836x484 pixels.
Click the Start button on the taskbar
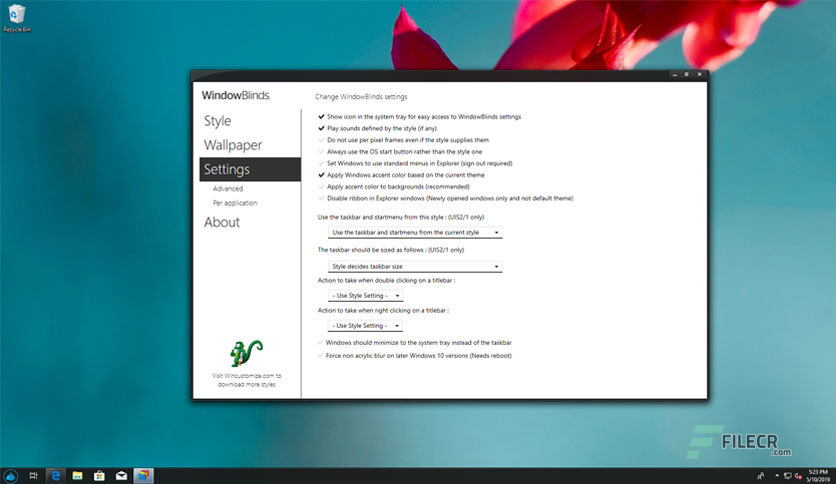[10, 475]
